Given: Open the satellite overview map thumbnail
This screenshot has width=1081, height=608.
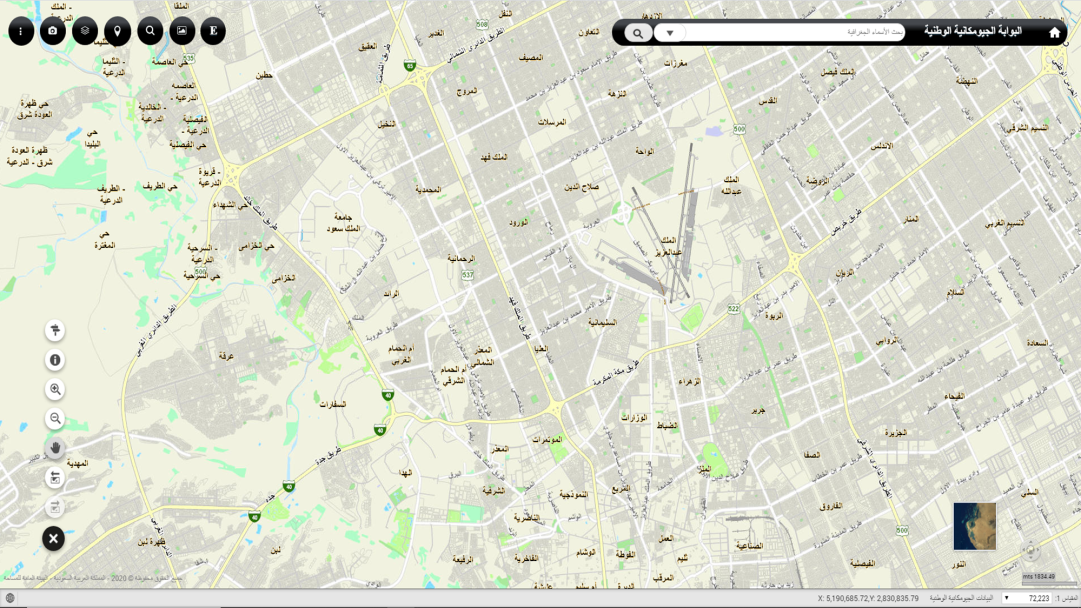Looking at the screenshot, I should [974, 527].
